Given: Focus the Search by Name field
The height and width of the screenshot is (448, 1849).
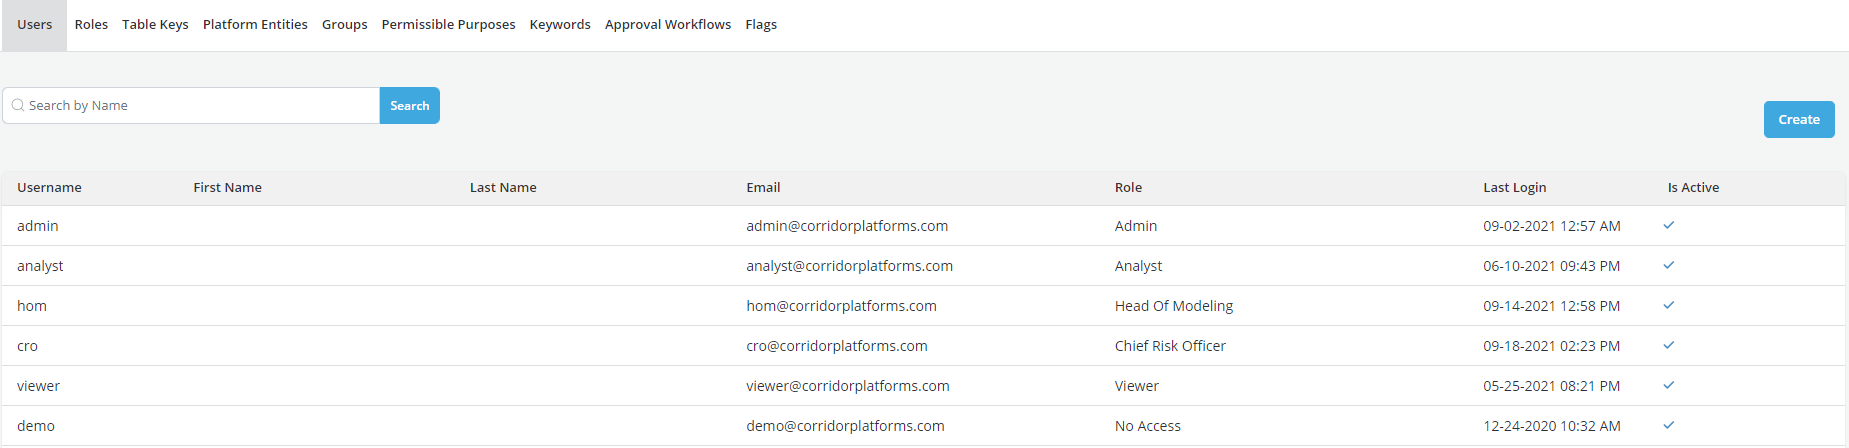Looking at the screenshot, I should pos(200,105).
